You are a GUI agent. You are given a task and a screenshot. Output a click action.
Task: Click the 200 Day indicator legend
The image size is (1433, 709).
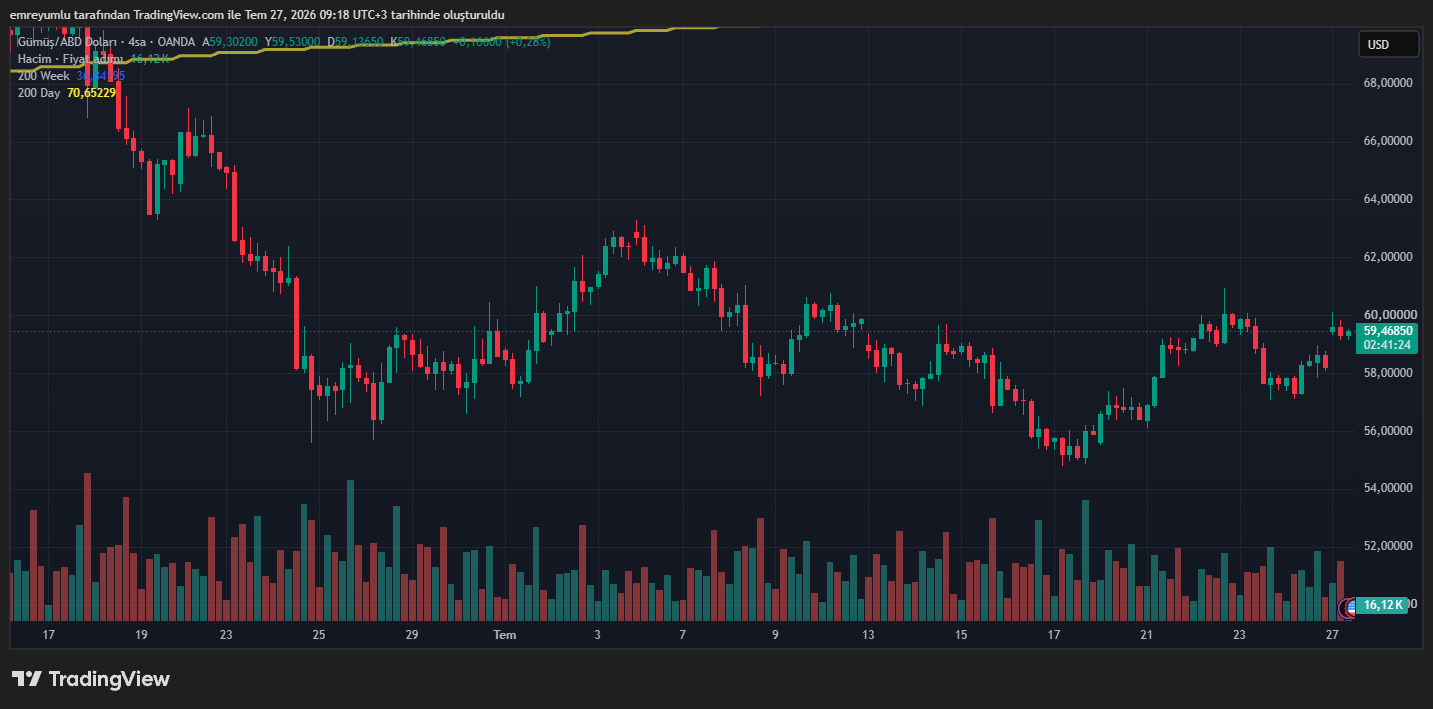coord(39,93)
